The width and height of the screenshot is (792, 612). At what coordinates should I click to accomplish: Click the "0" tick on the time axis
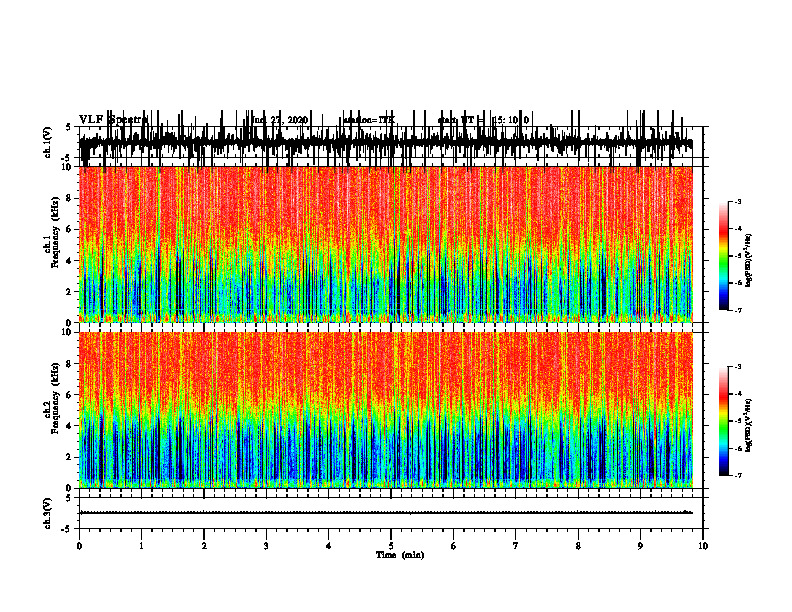click(x=79, y=546)
